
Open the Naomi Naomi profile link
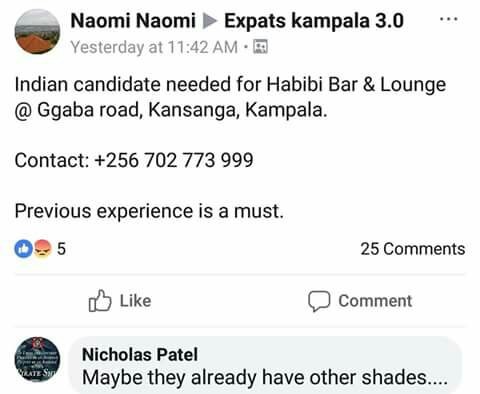tap(133, 21)
